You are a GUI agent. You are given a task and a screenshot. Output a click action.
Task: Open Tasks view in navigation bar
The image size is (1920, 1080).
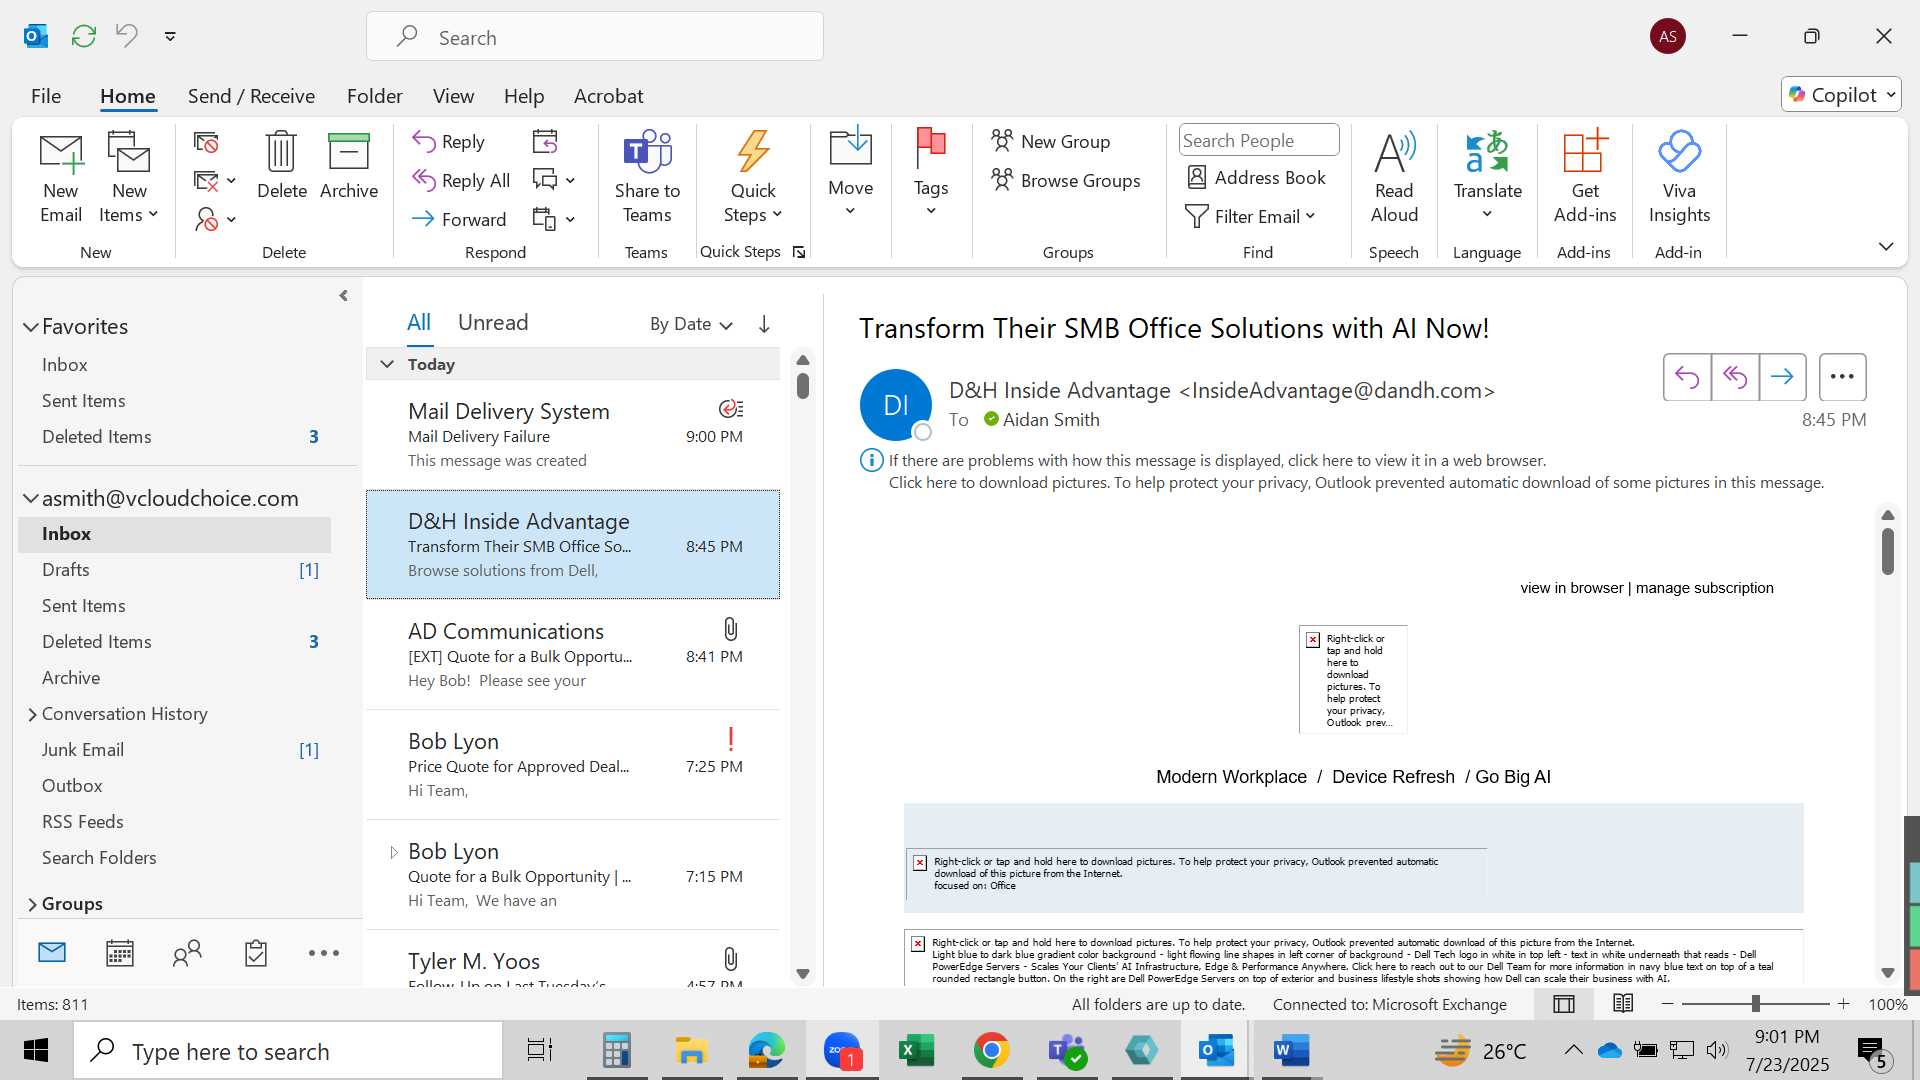(256, 953)
